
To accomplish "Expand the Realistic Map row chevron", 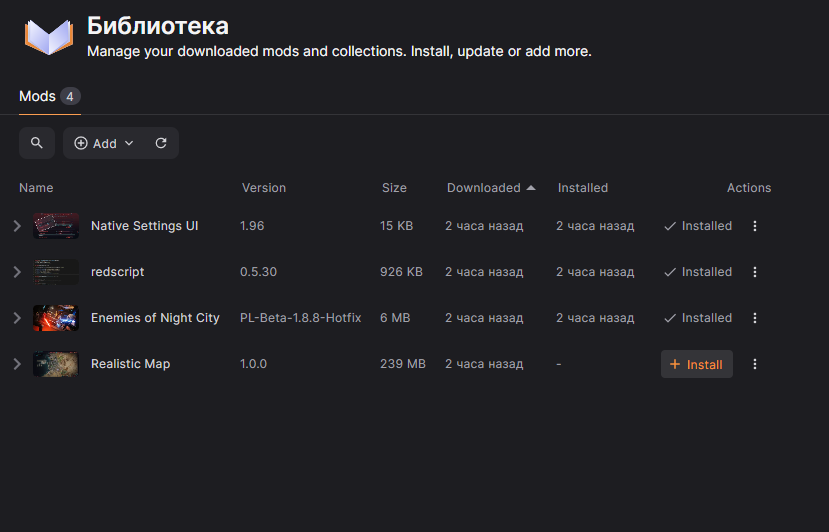I will click(x=17, y=364).
